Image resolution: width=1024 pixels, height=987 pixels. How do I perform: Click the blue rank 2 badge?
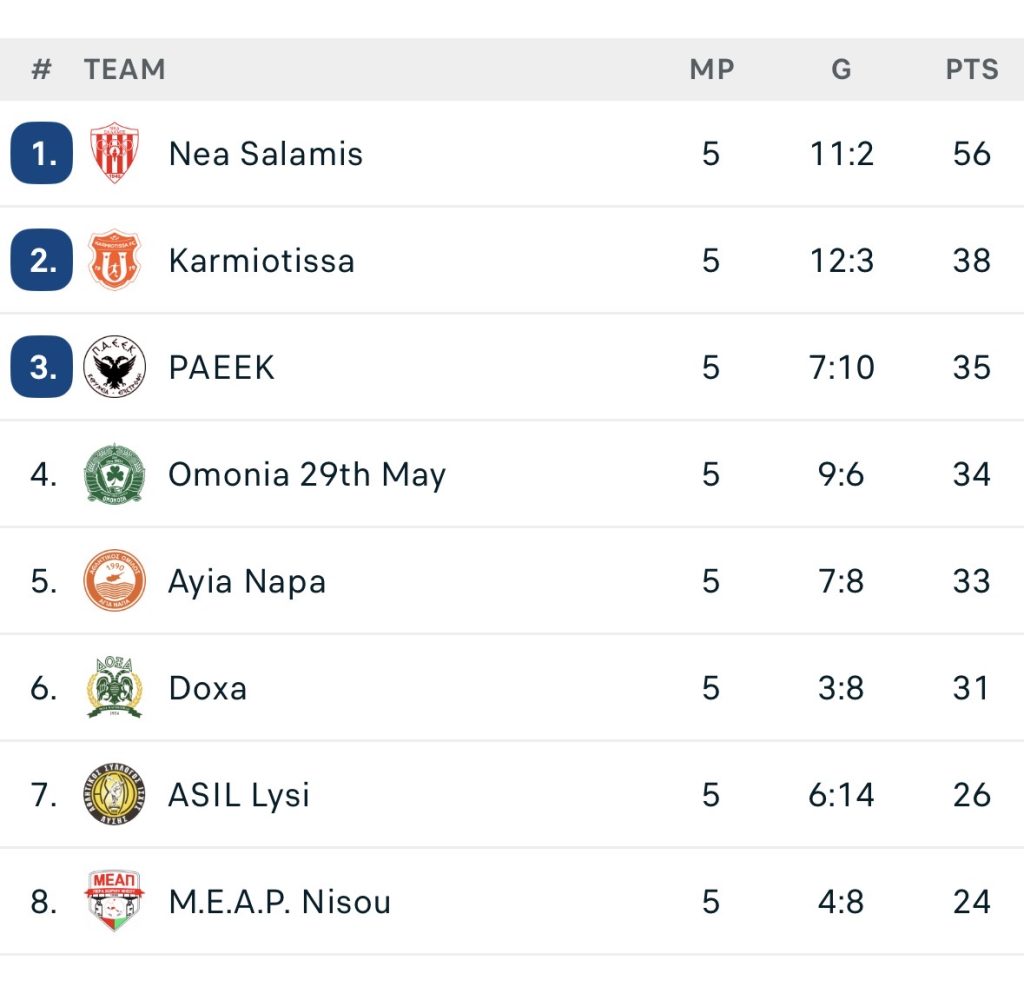(42, 260)
